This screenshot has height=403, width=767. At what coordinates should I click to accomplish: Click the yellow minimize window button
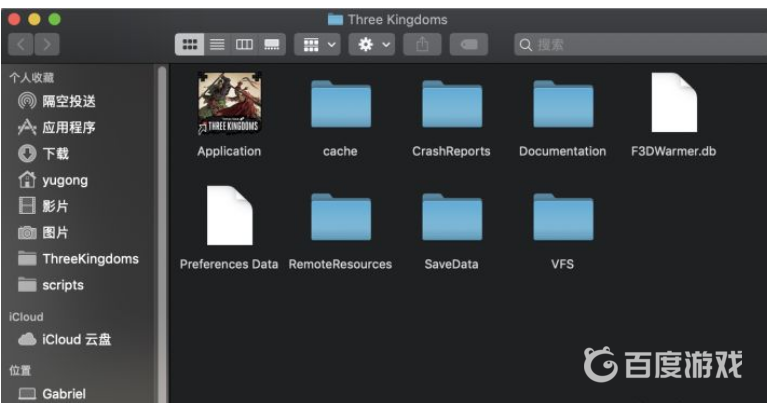tap(34, 19)
